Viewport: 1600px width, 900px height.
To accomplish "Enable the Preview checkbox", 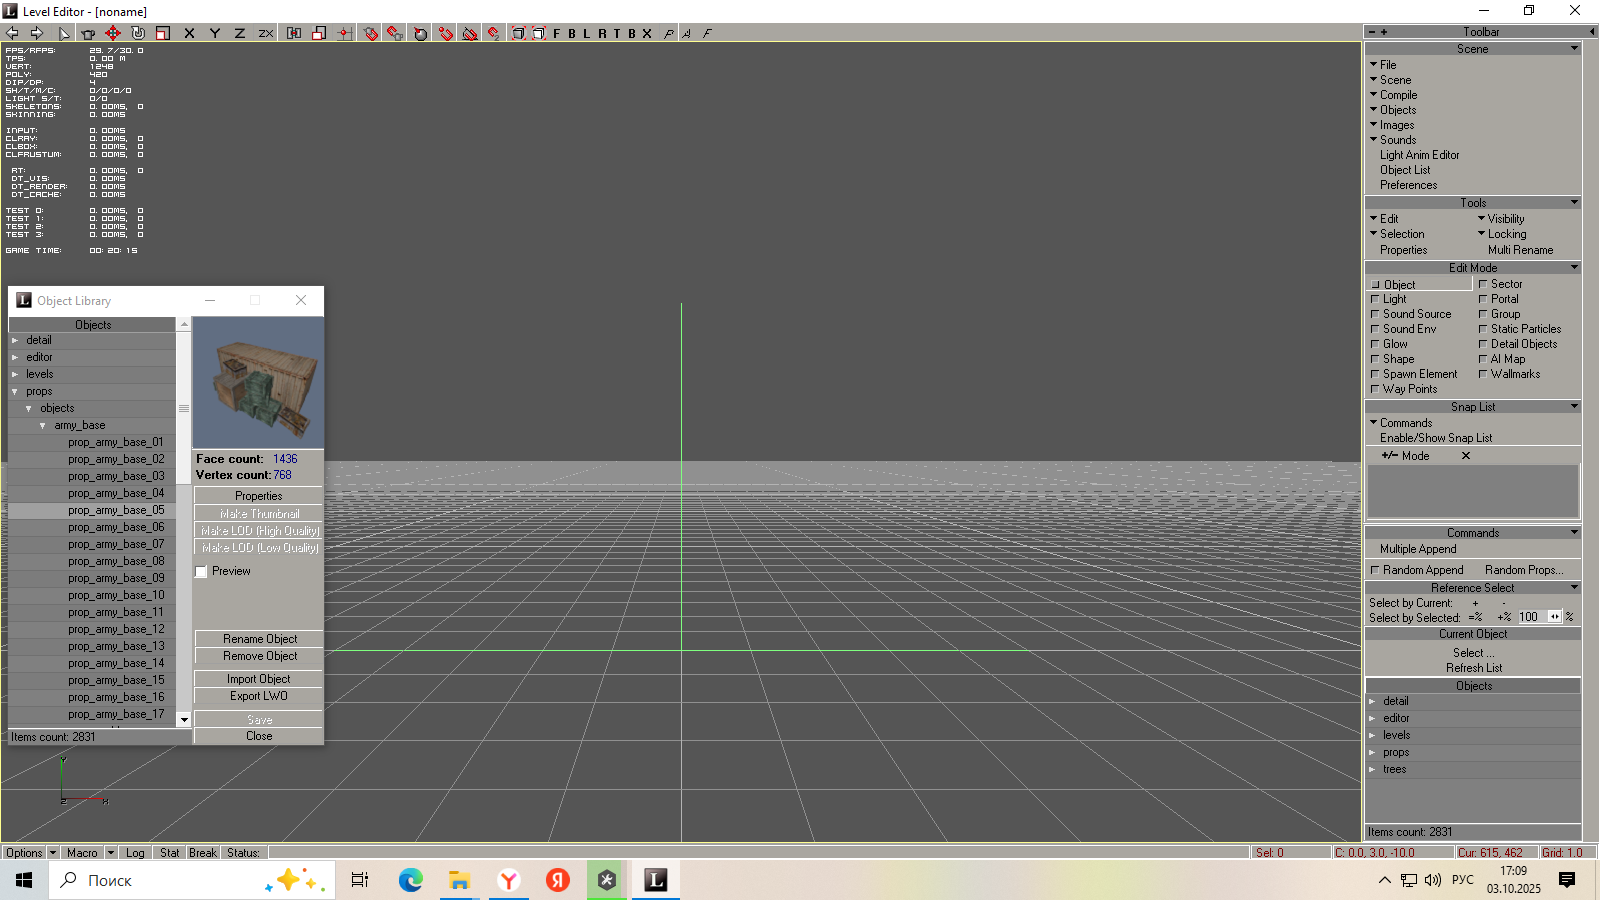I will pos(202,572).
